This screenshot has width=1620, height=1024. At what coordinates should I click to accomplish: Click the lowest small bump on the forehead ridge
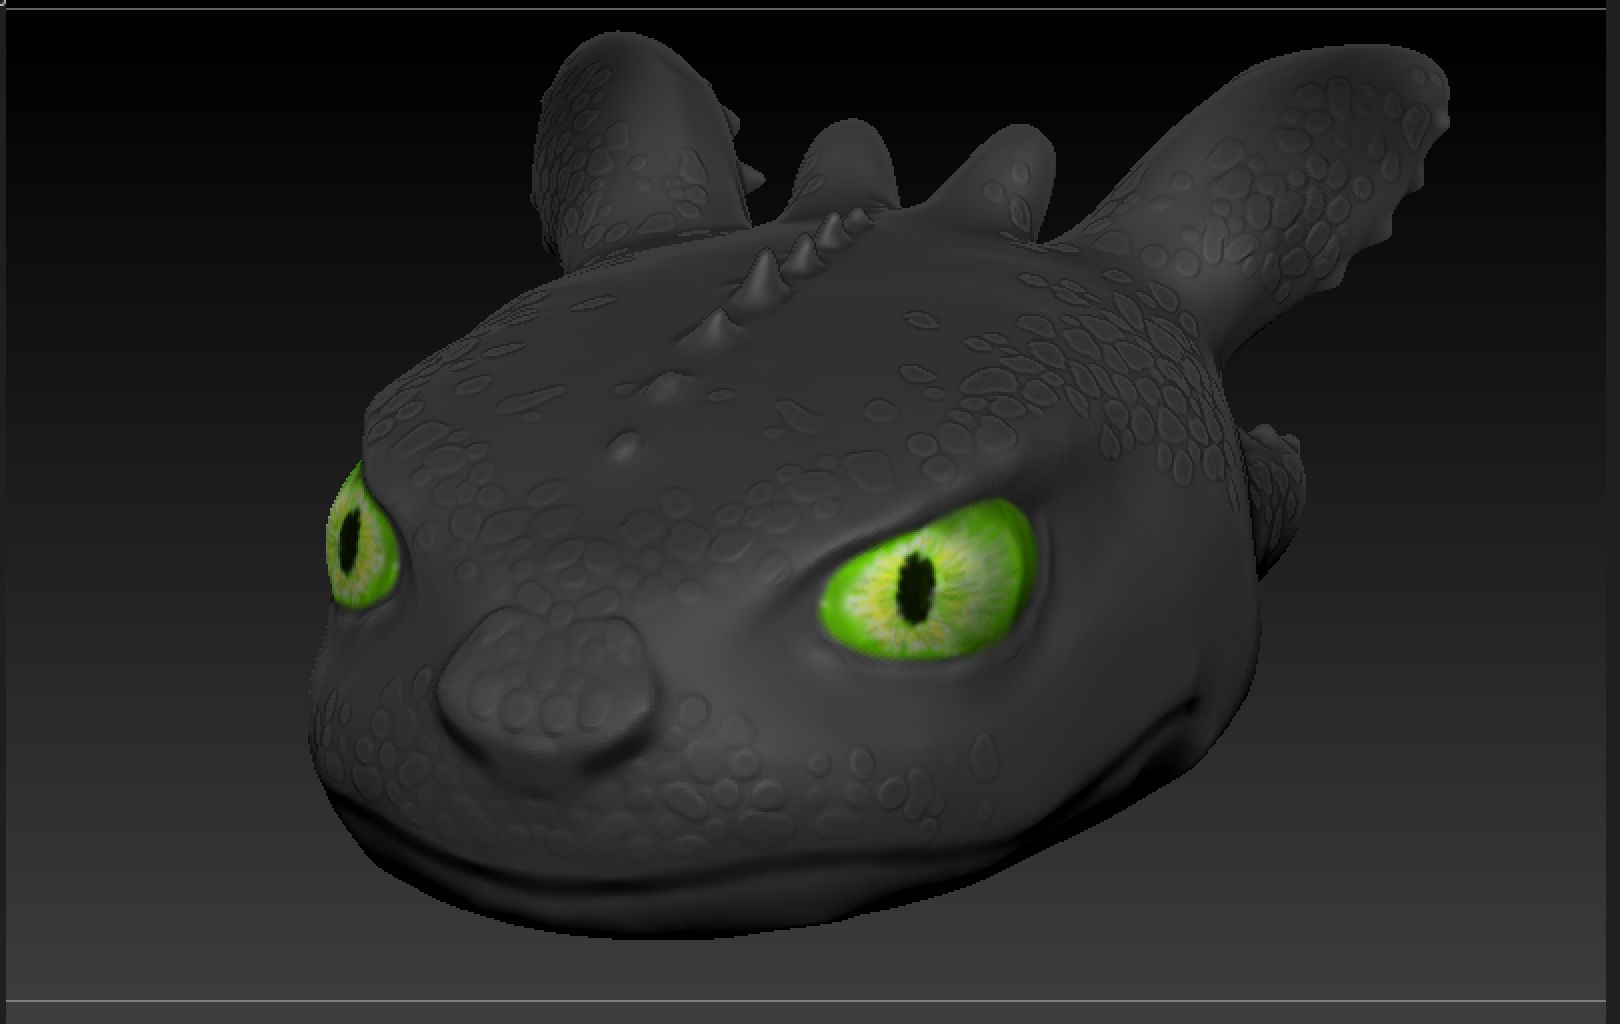[627, 444]
